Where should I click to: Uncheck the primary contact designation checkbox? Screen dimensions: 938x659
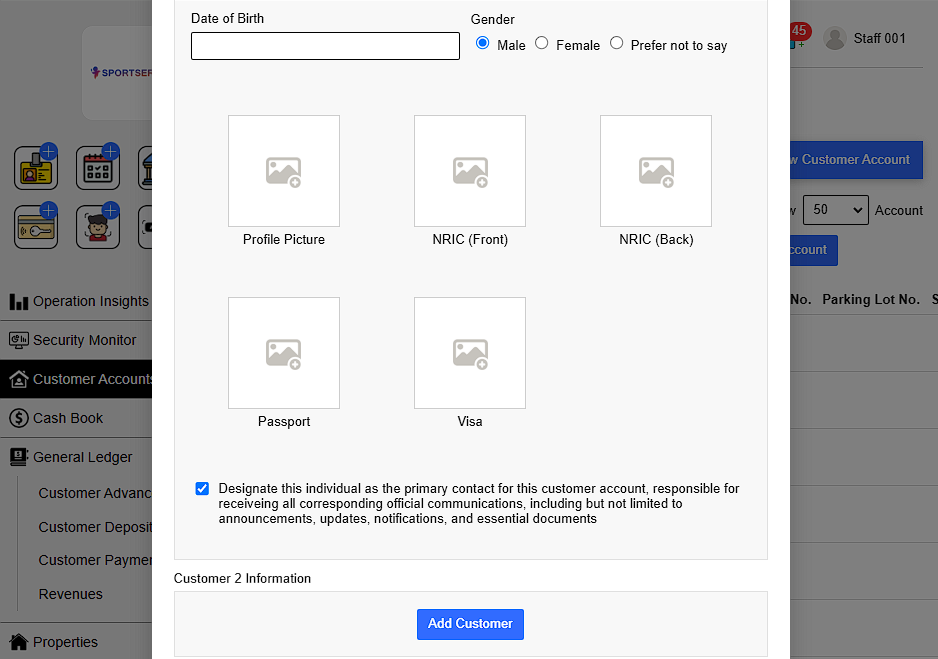pos(203,489)
